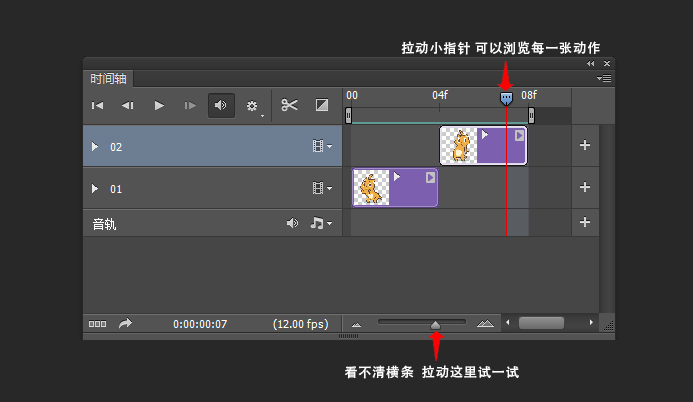Click the 04f mark on ruler

coord(440,95)
